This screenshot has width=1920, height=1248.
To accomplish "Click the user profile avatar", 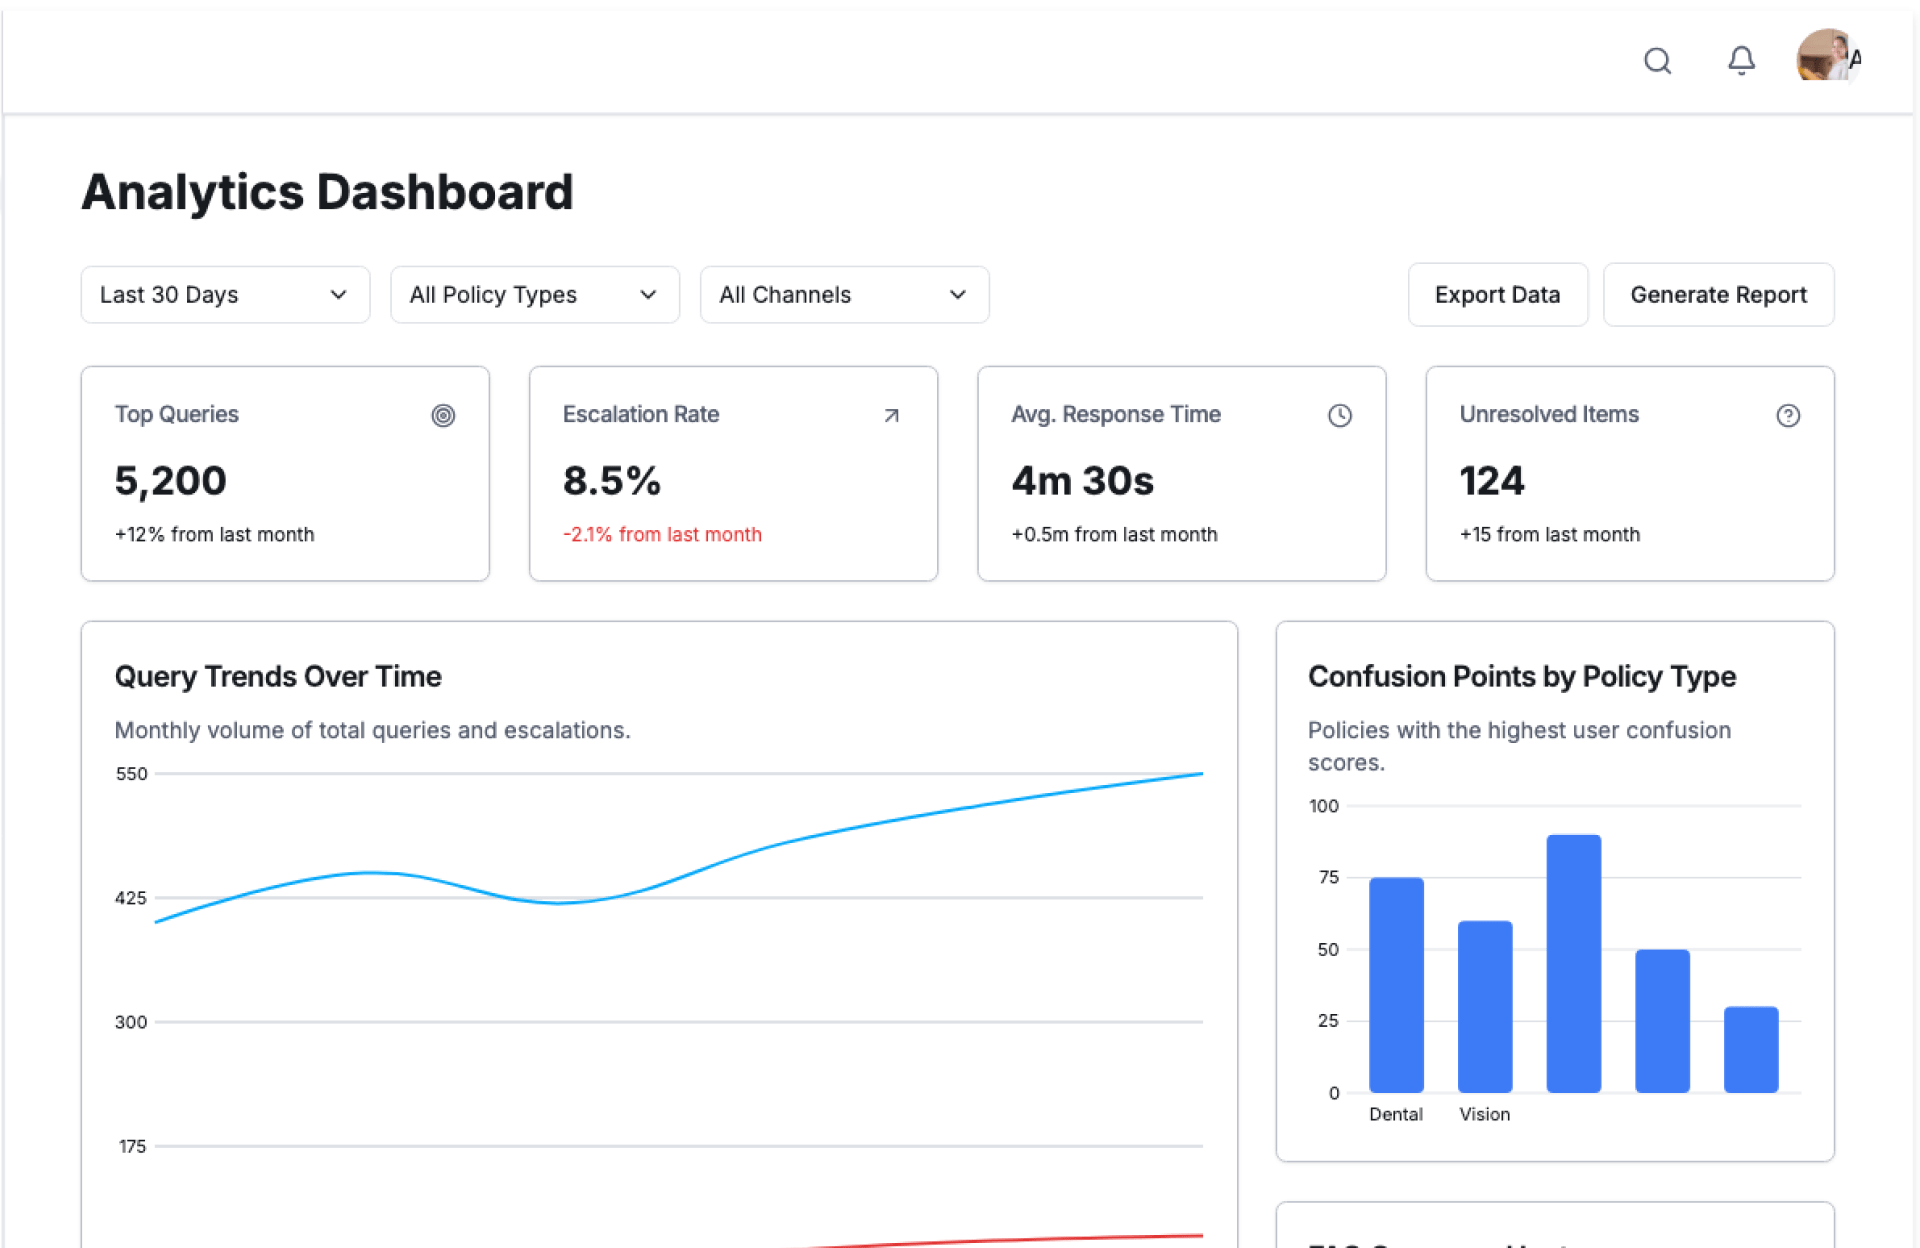I will tap(1826, 56).
